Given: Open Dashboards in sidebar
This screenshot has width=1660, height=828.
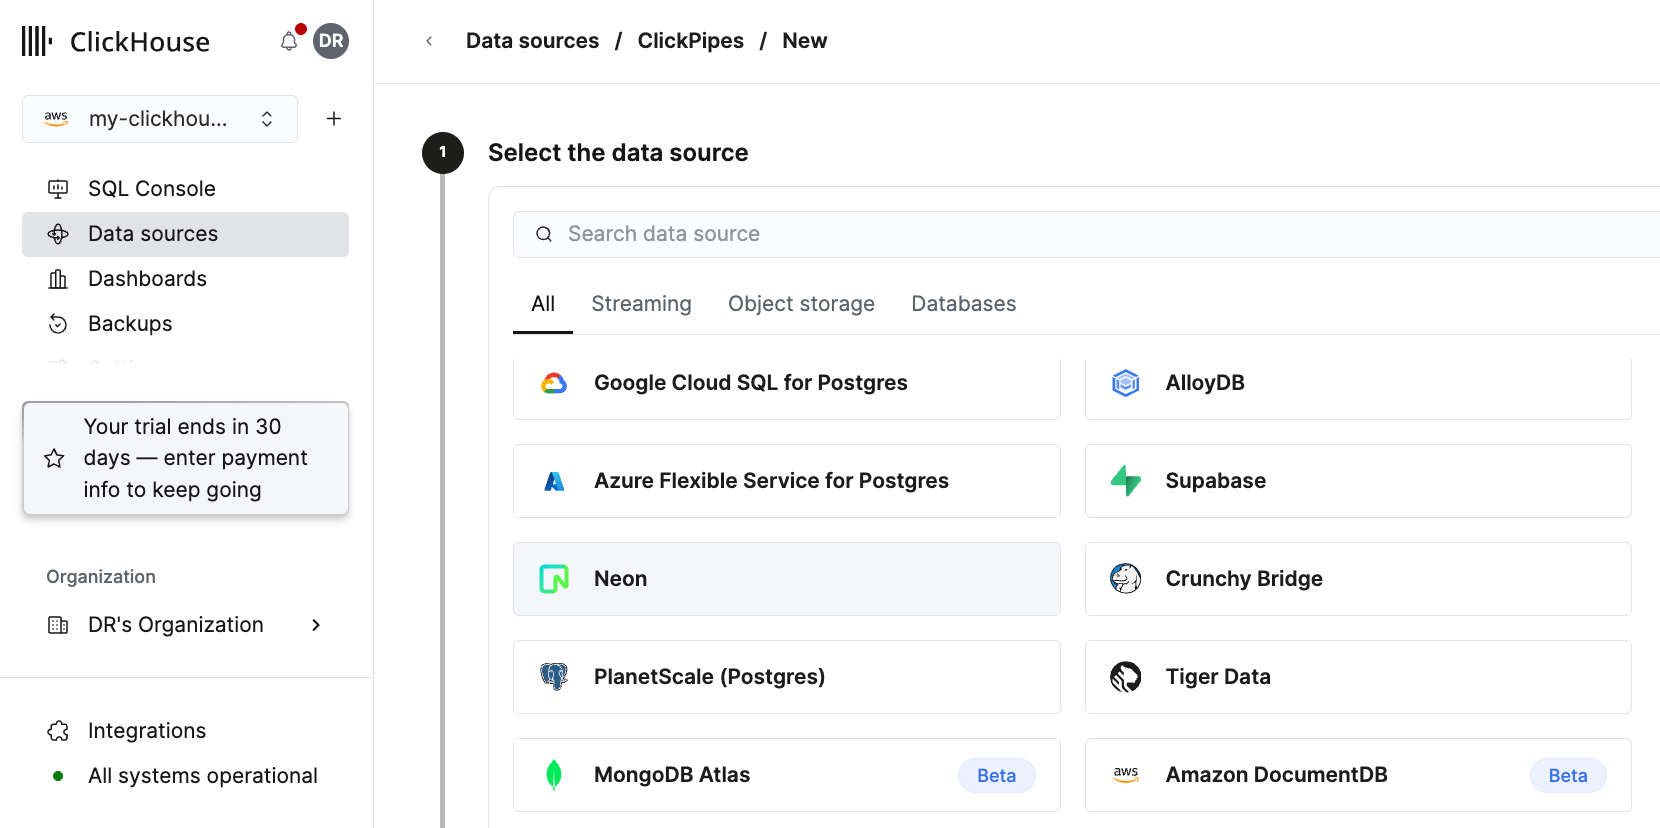Looking at the screenshot, I should click(x=185, y=279).
